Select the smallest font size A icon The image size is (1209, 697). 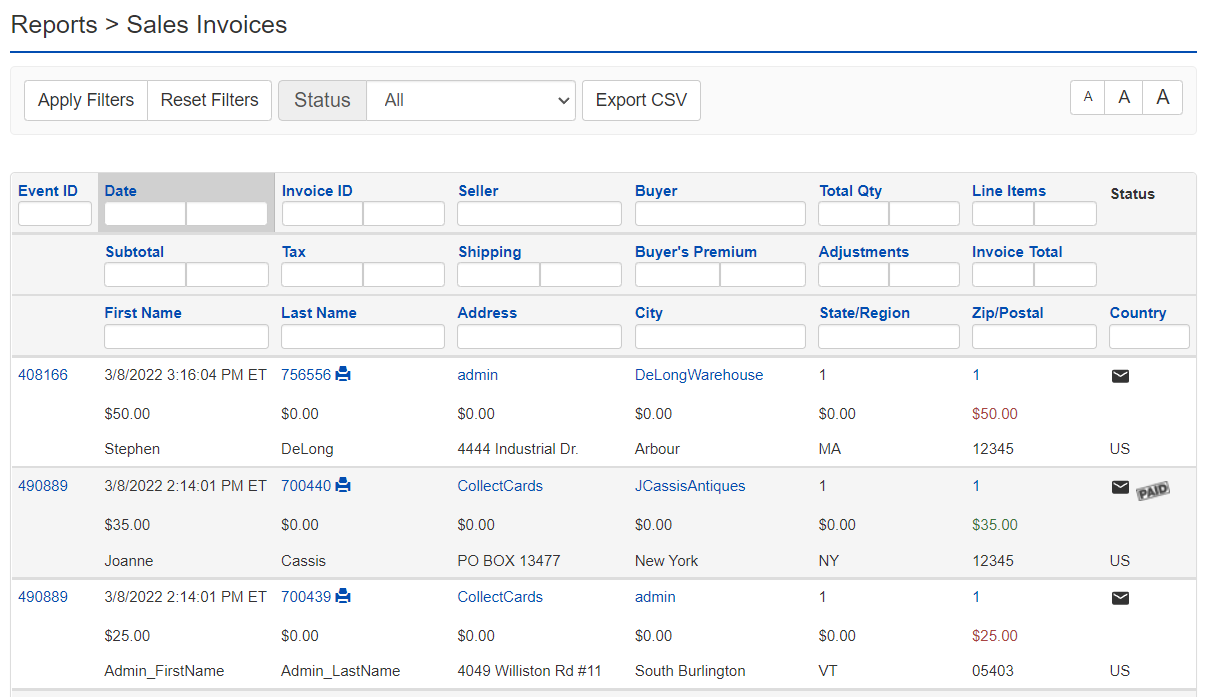pyautogui.click(x=1088, y=97)
